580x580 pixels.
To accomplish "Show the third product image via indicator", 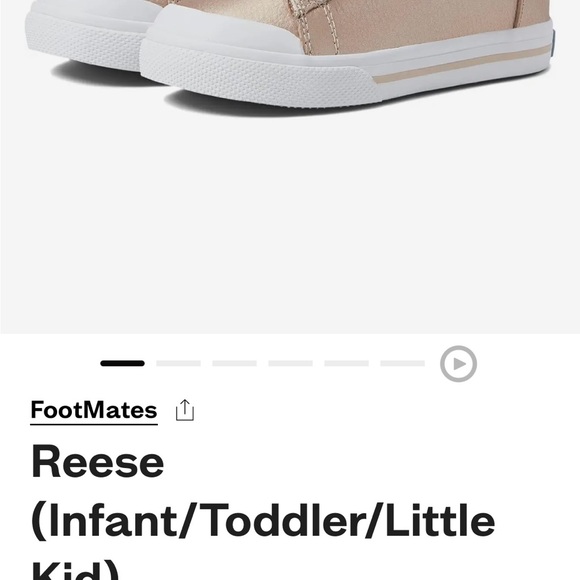I will tap(235, 363).
